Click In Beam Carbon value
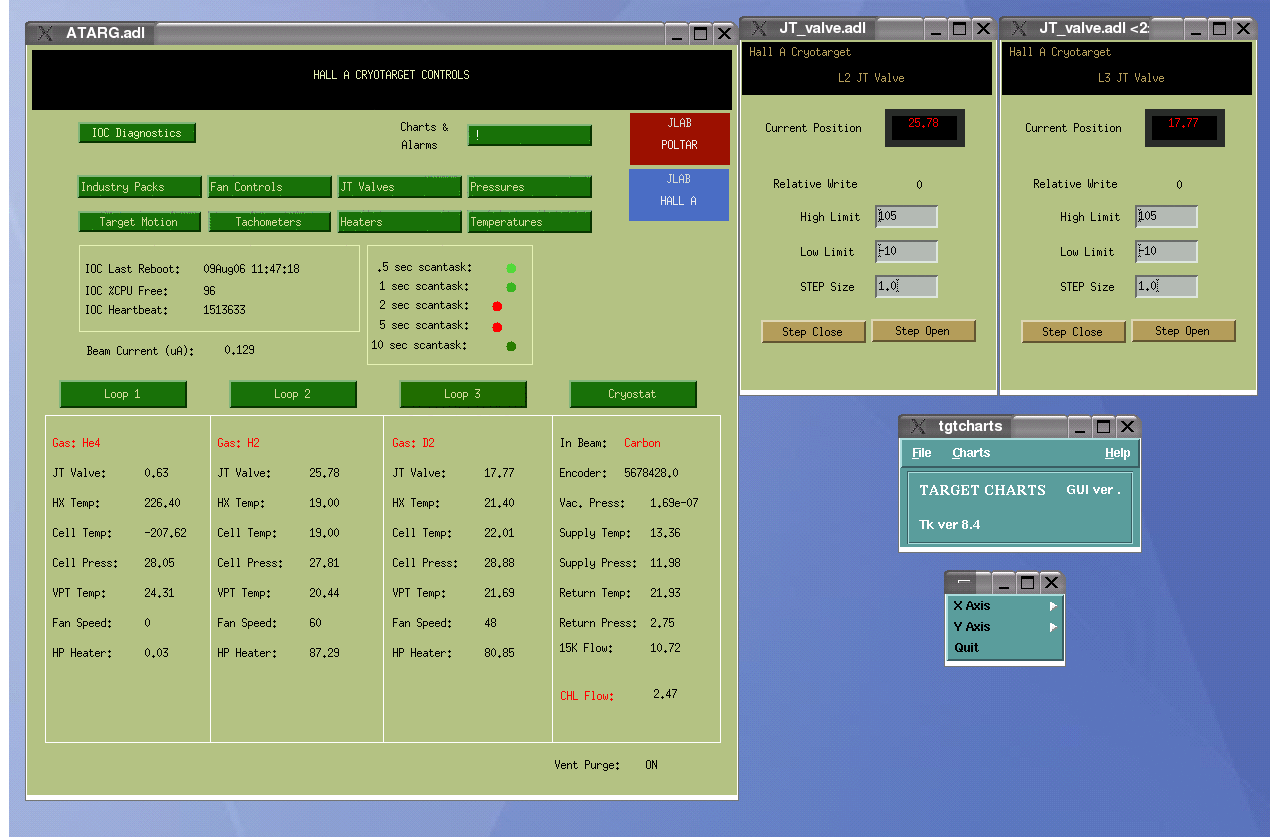This screenshot has width=1270, height=837. click(x=642, y=443)
